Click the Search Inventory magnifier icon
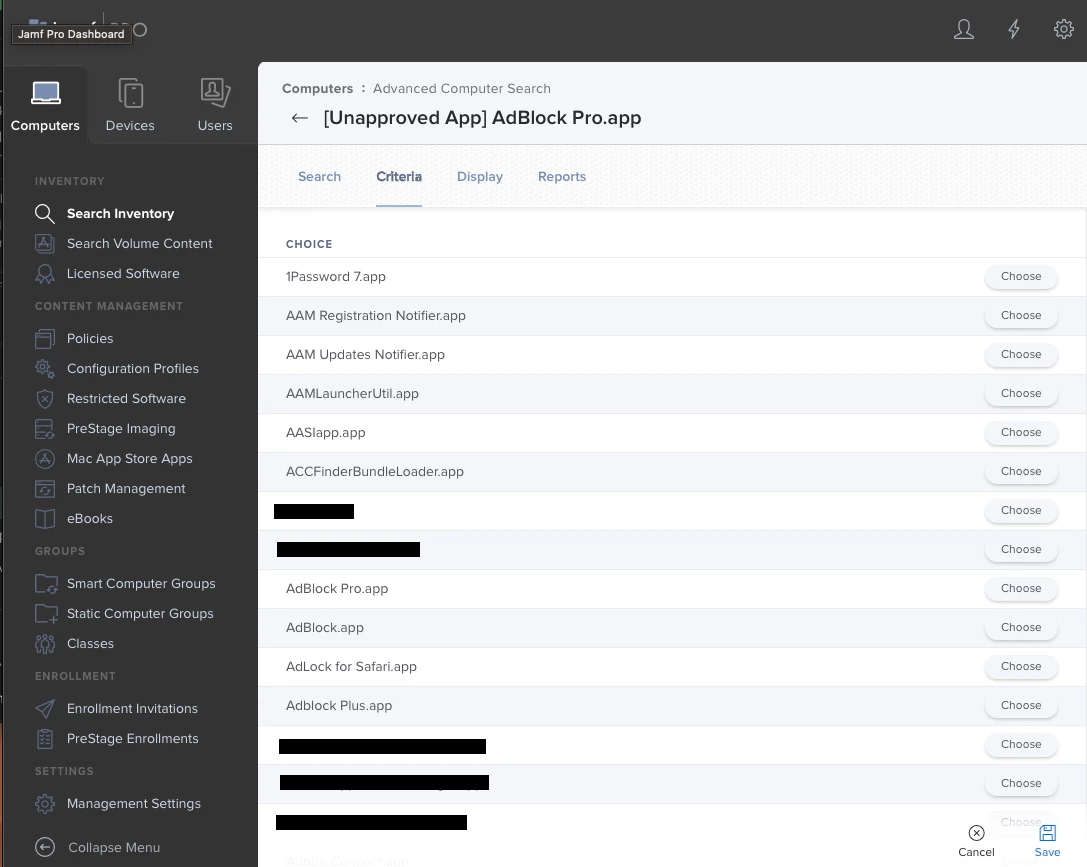 (44, 213)
